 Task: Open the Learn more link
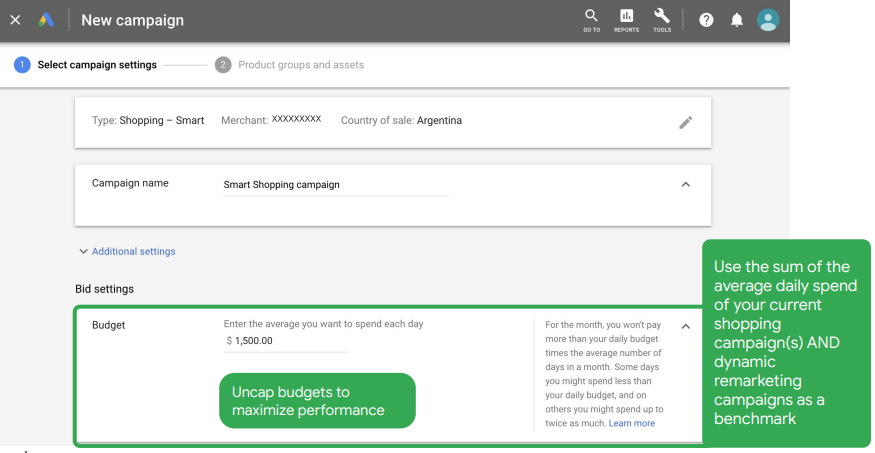click(632, 423)
